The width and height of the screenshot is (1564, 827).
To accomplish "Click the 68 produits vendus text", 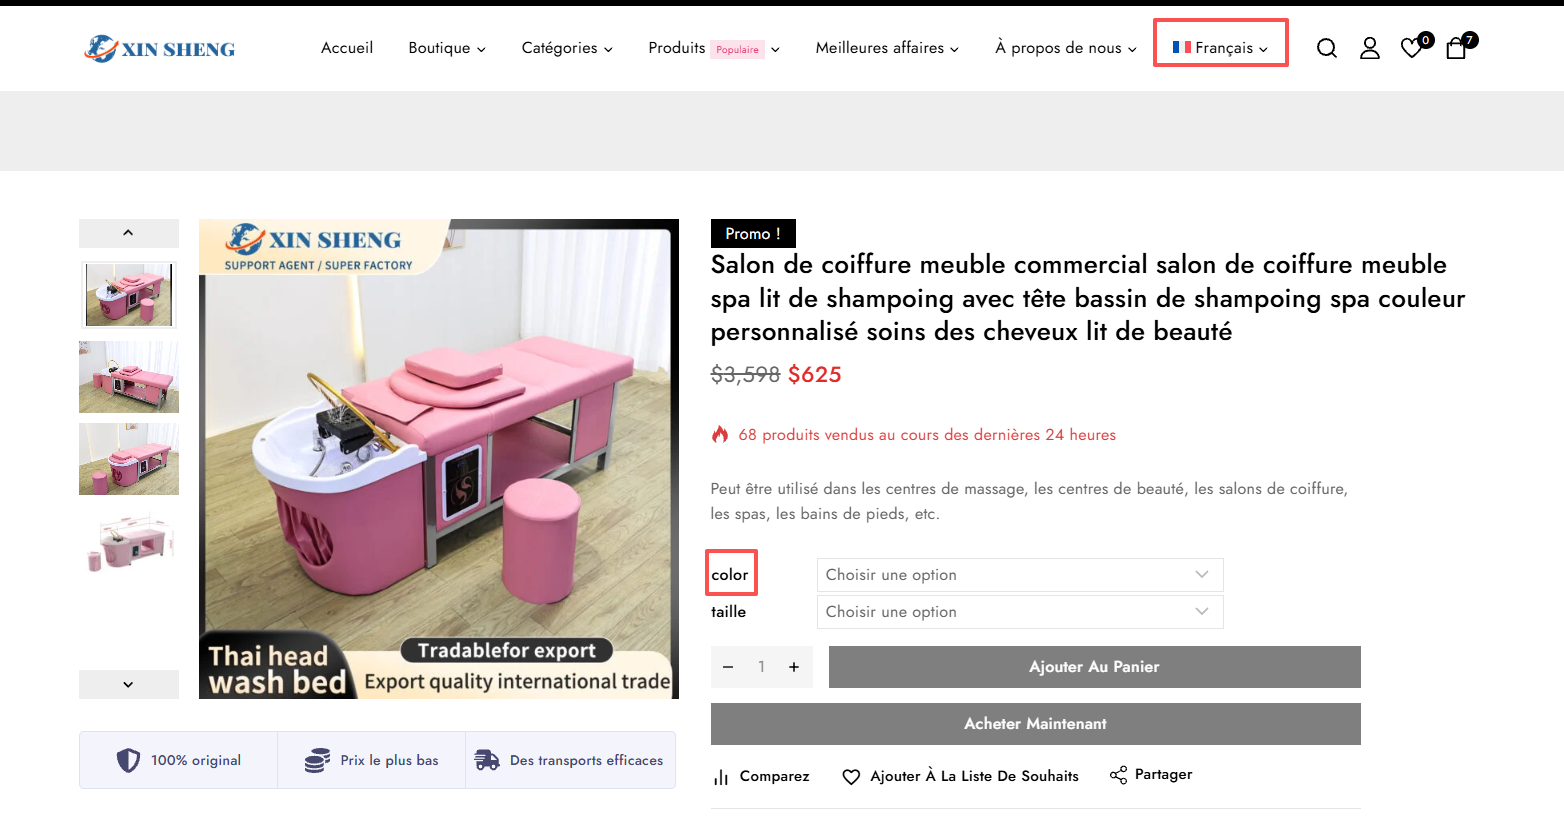I will pyautogui.click(x=927, y=435).
